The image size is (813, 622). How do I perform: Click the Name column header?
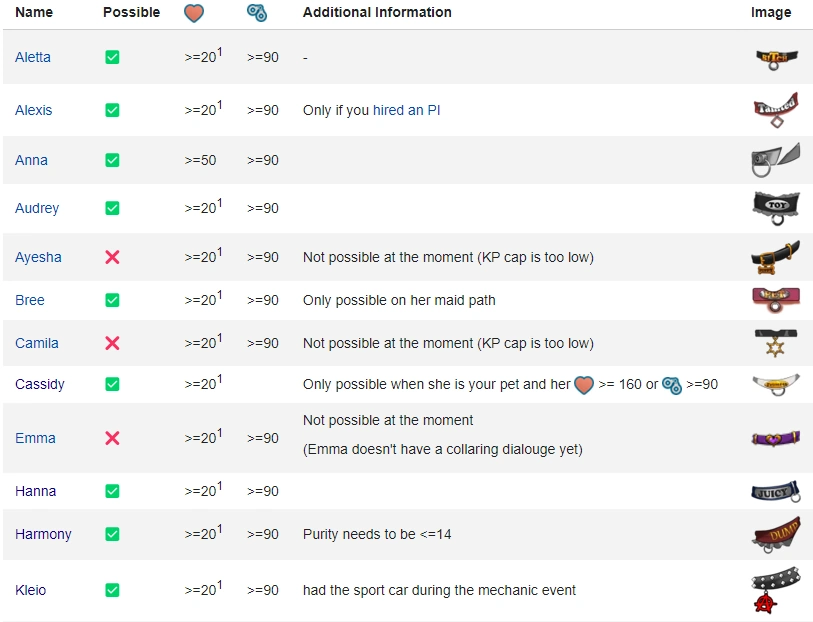[x=34, y=13]
